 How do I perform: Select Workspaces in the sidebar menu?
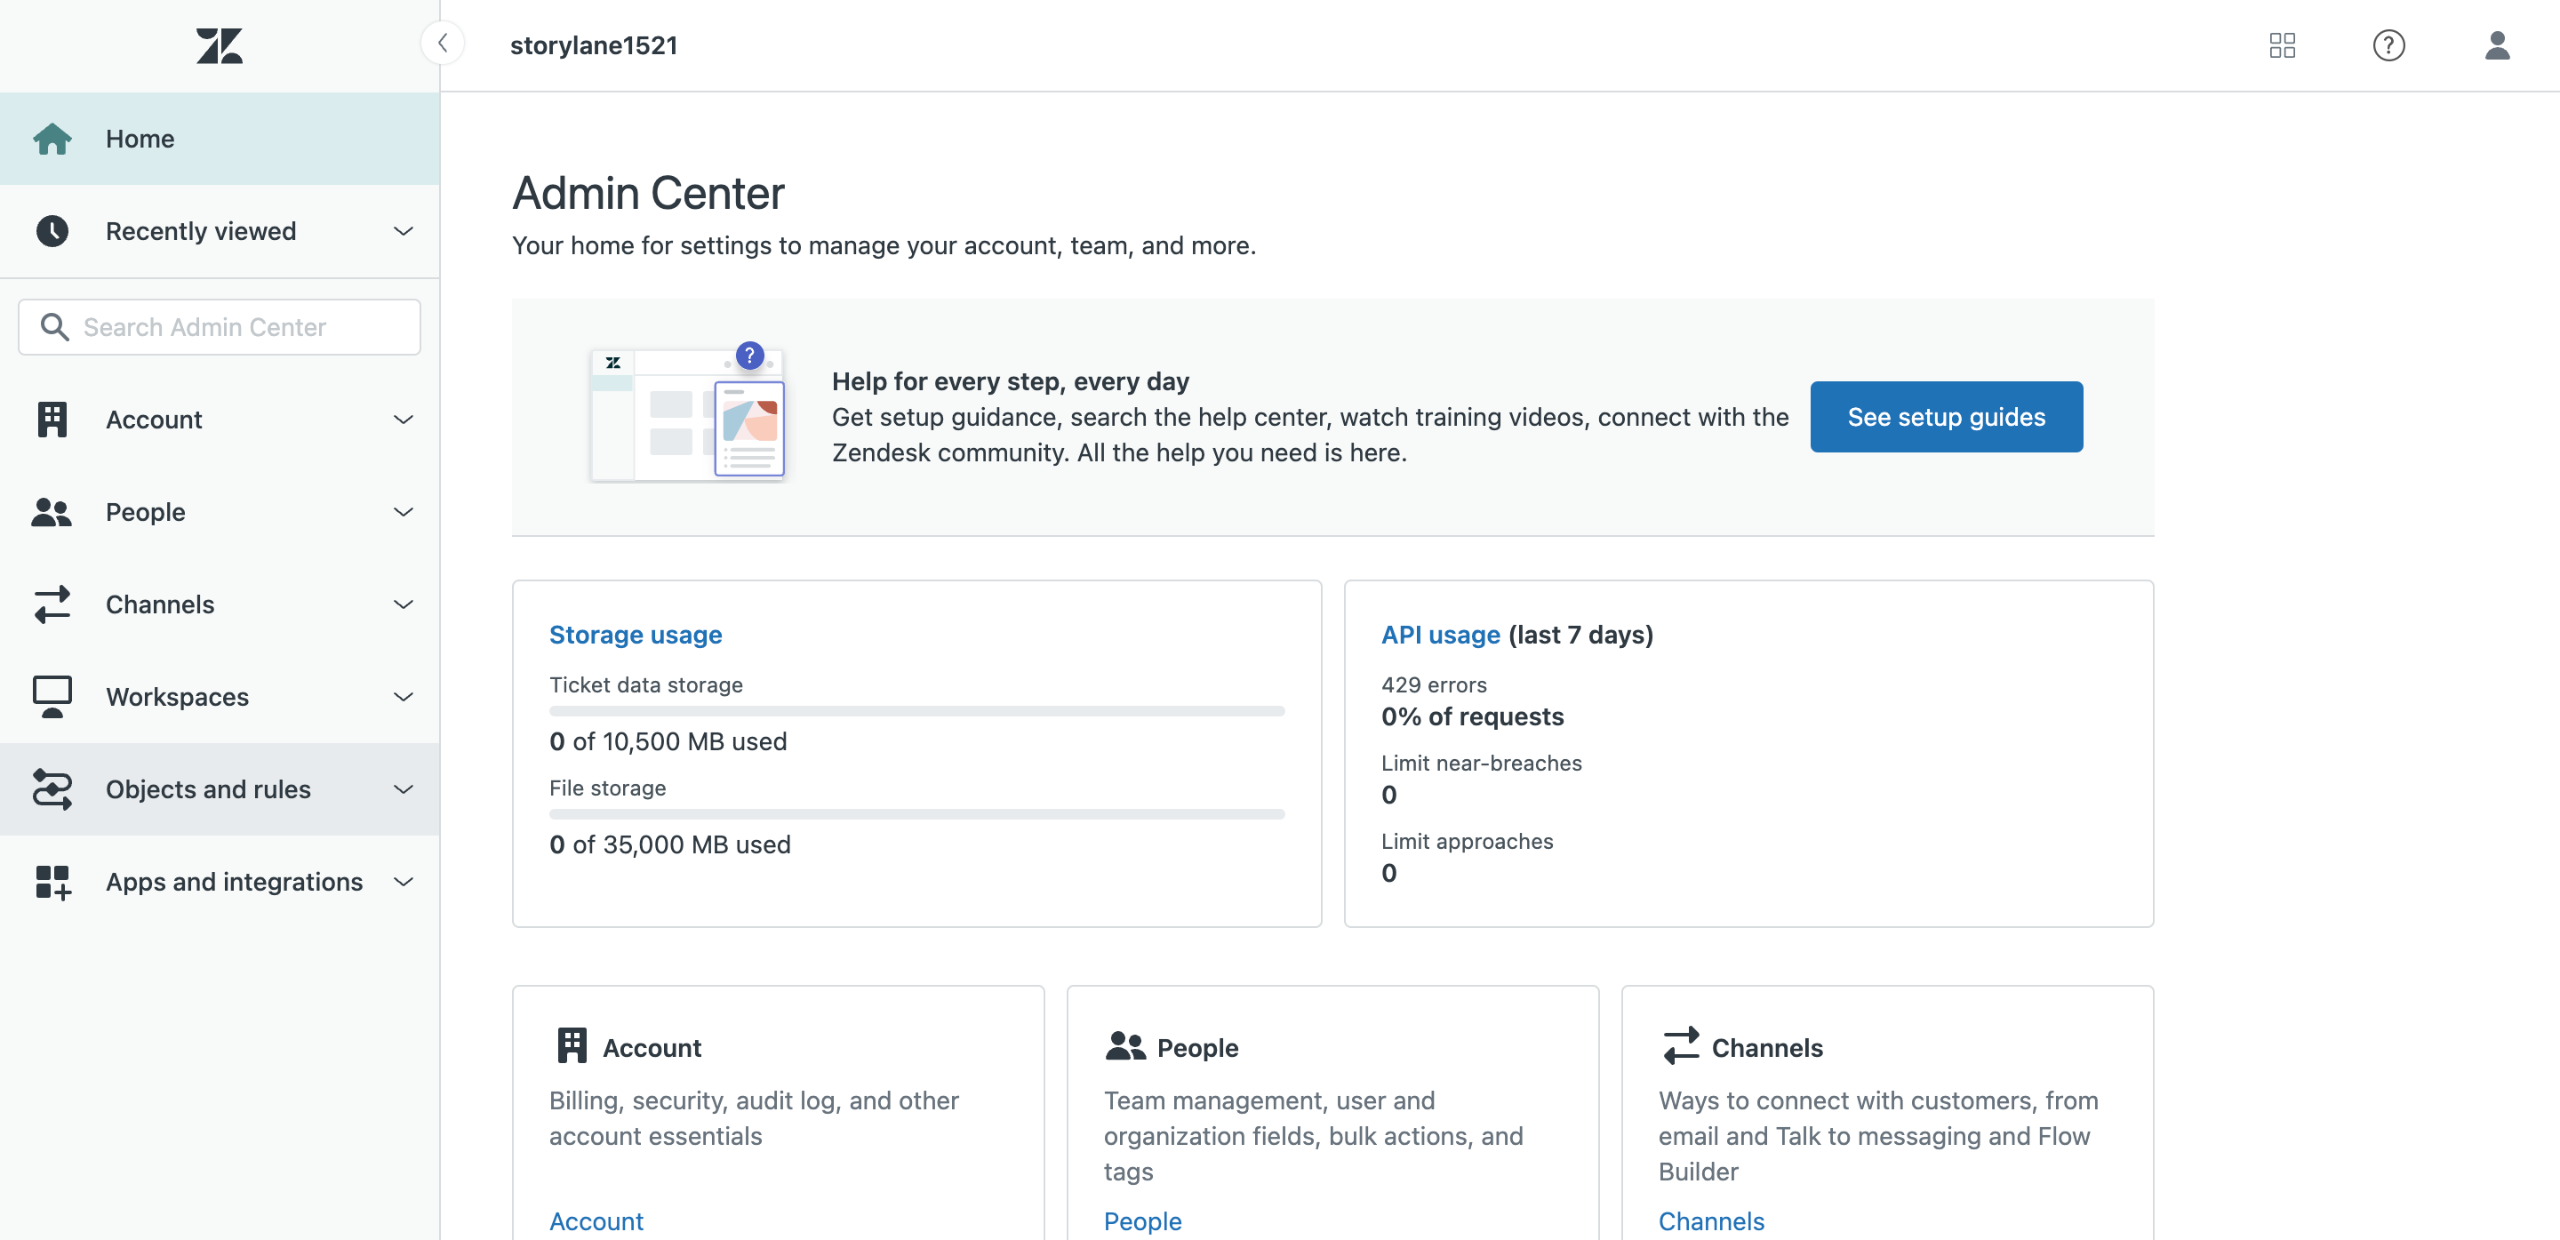pyautogui.click(x=177, y=697)
